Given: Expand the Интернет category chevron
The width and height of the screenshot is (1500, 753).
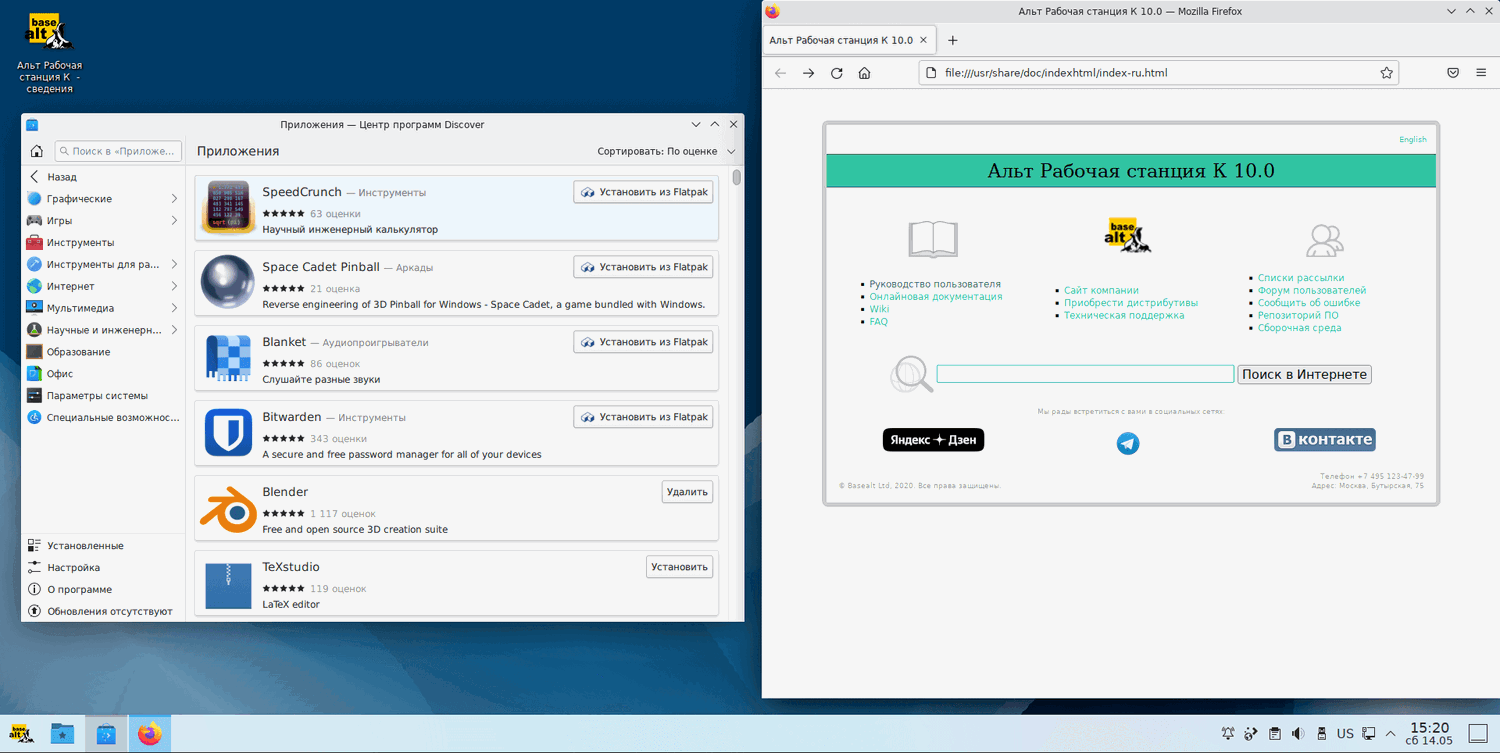Looking at the screenshot, I should click(x=174, y=286).
